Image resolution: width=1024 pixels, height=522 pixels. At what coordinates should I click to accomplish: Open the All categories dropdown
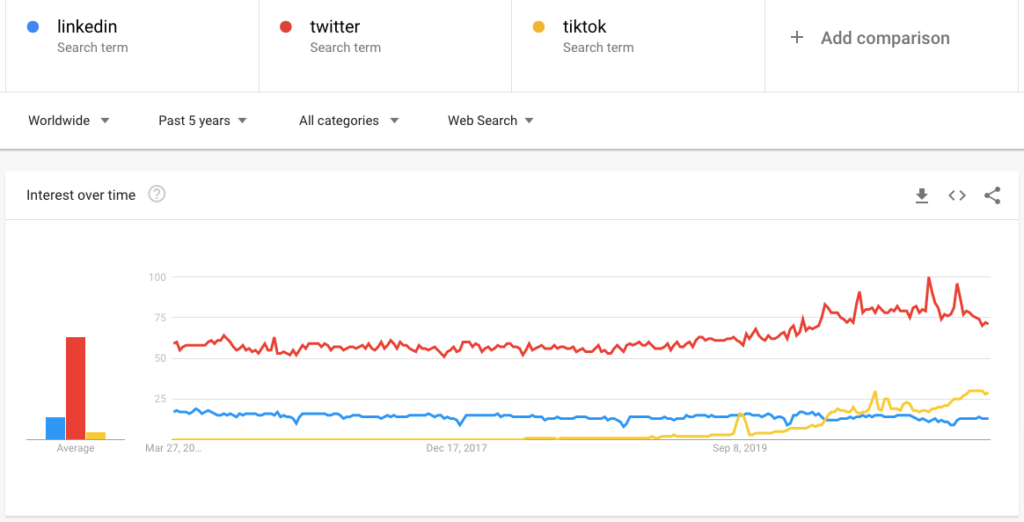pos(348,121)
